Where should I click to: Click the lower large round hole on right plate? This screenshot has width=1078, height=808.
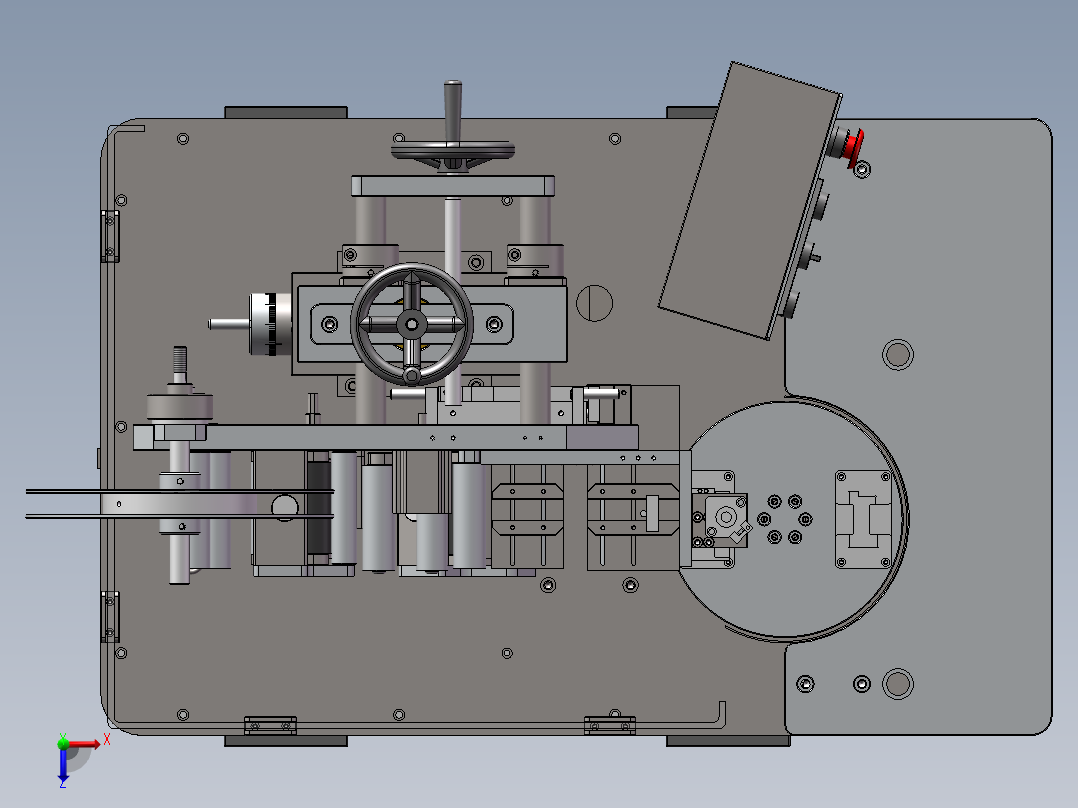pos(897,684)
